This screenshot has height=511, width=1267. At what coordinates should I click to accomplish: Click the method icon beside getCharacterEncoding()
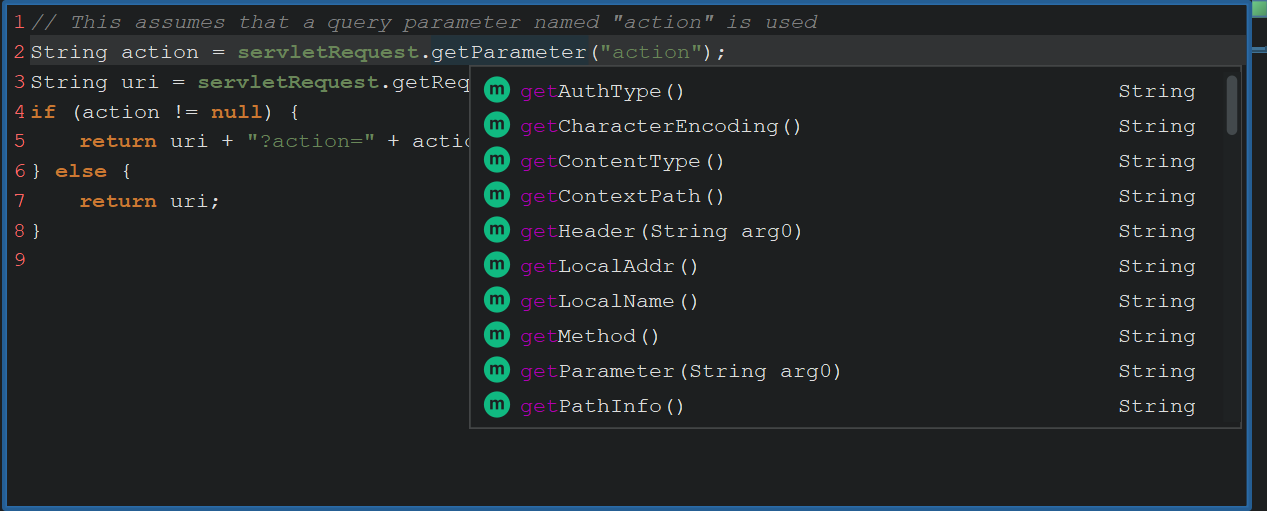[497, 125]
